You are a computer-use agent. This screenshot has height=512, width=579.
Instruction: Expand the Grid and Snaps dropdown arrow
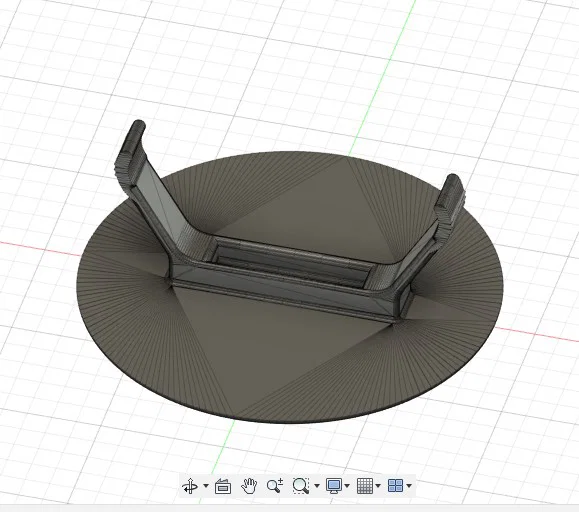click(378, 486)
